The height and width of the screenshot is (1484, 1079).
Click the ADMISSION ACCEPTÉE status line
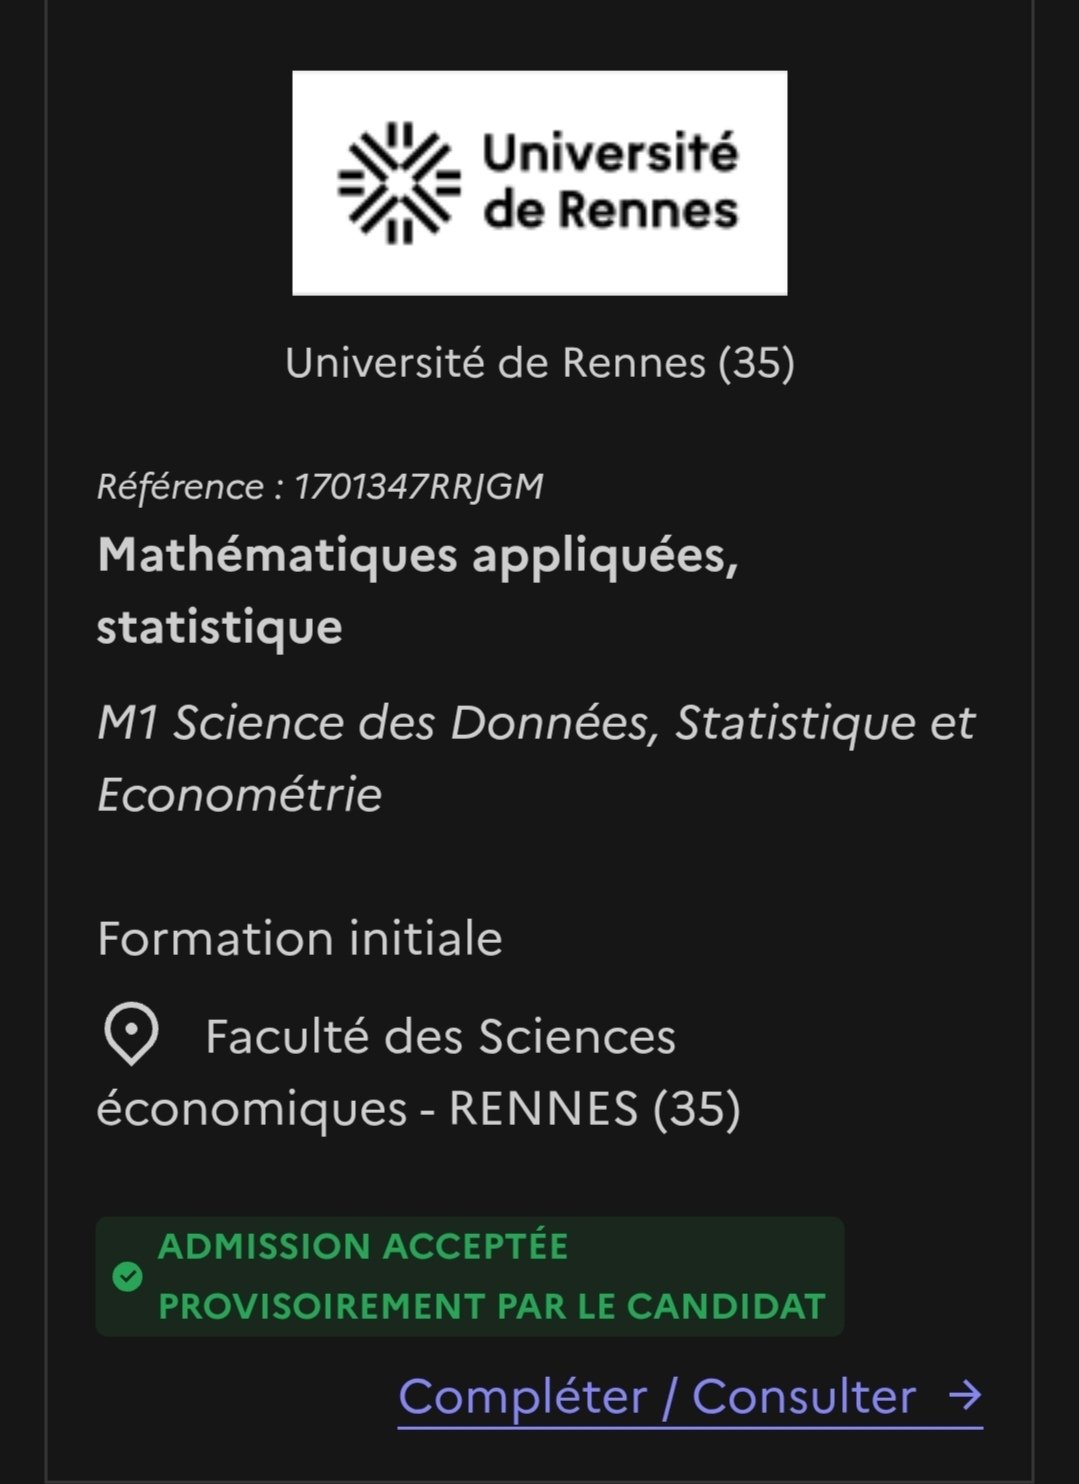point(363,1246)
